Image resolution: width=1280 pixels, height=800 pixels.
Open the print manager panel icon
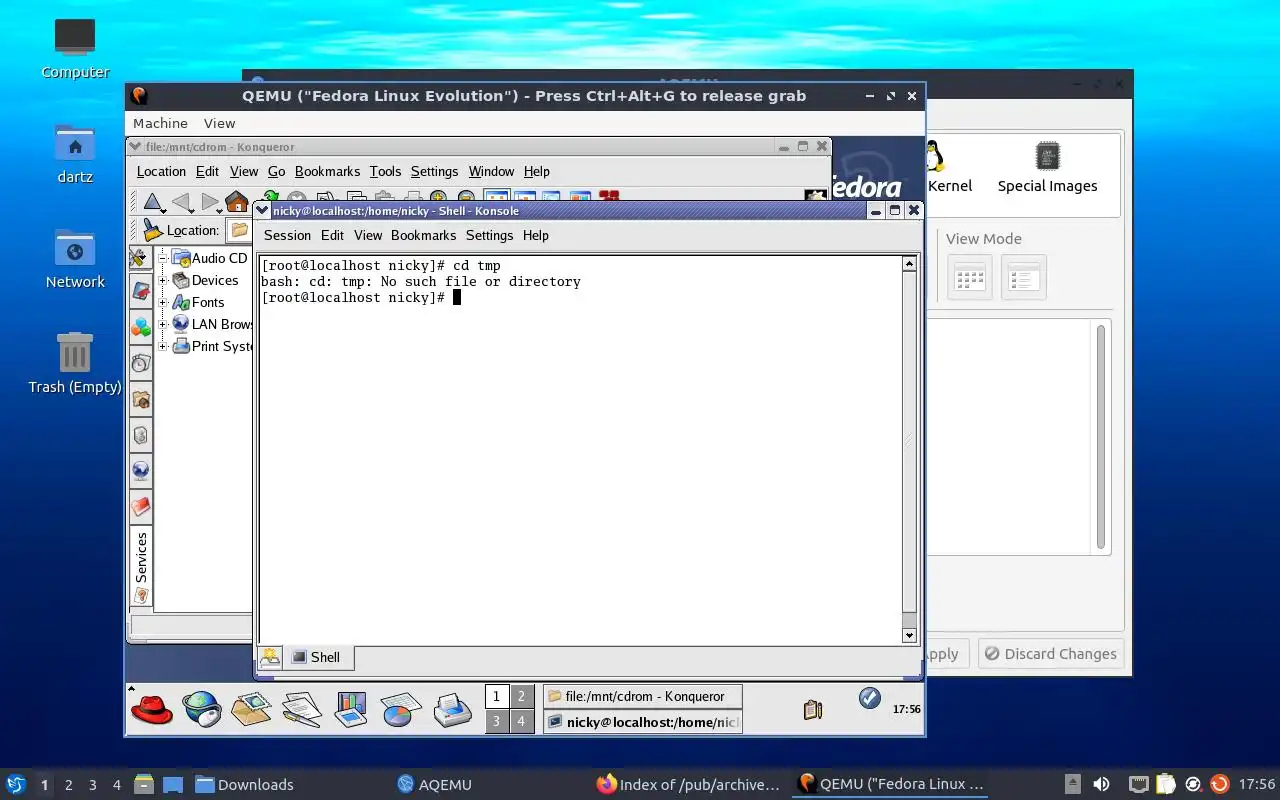pyautogui.click(x=452, y=710)
